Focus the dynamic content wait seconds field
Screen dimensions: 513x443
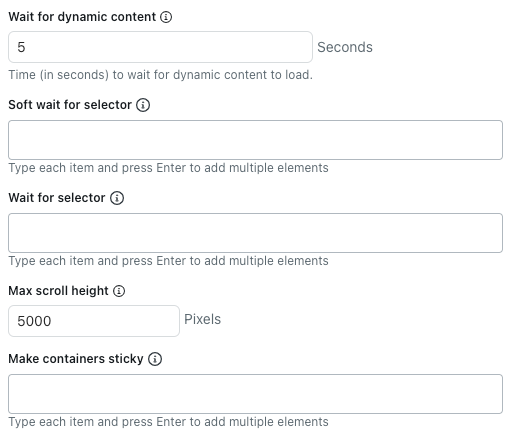click(160, 47)
